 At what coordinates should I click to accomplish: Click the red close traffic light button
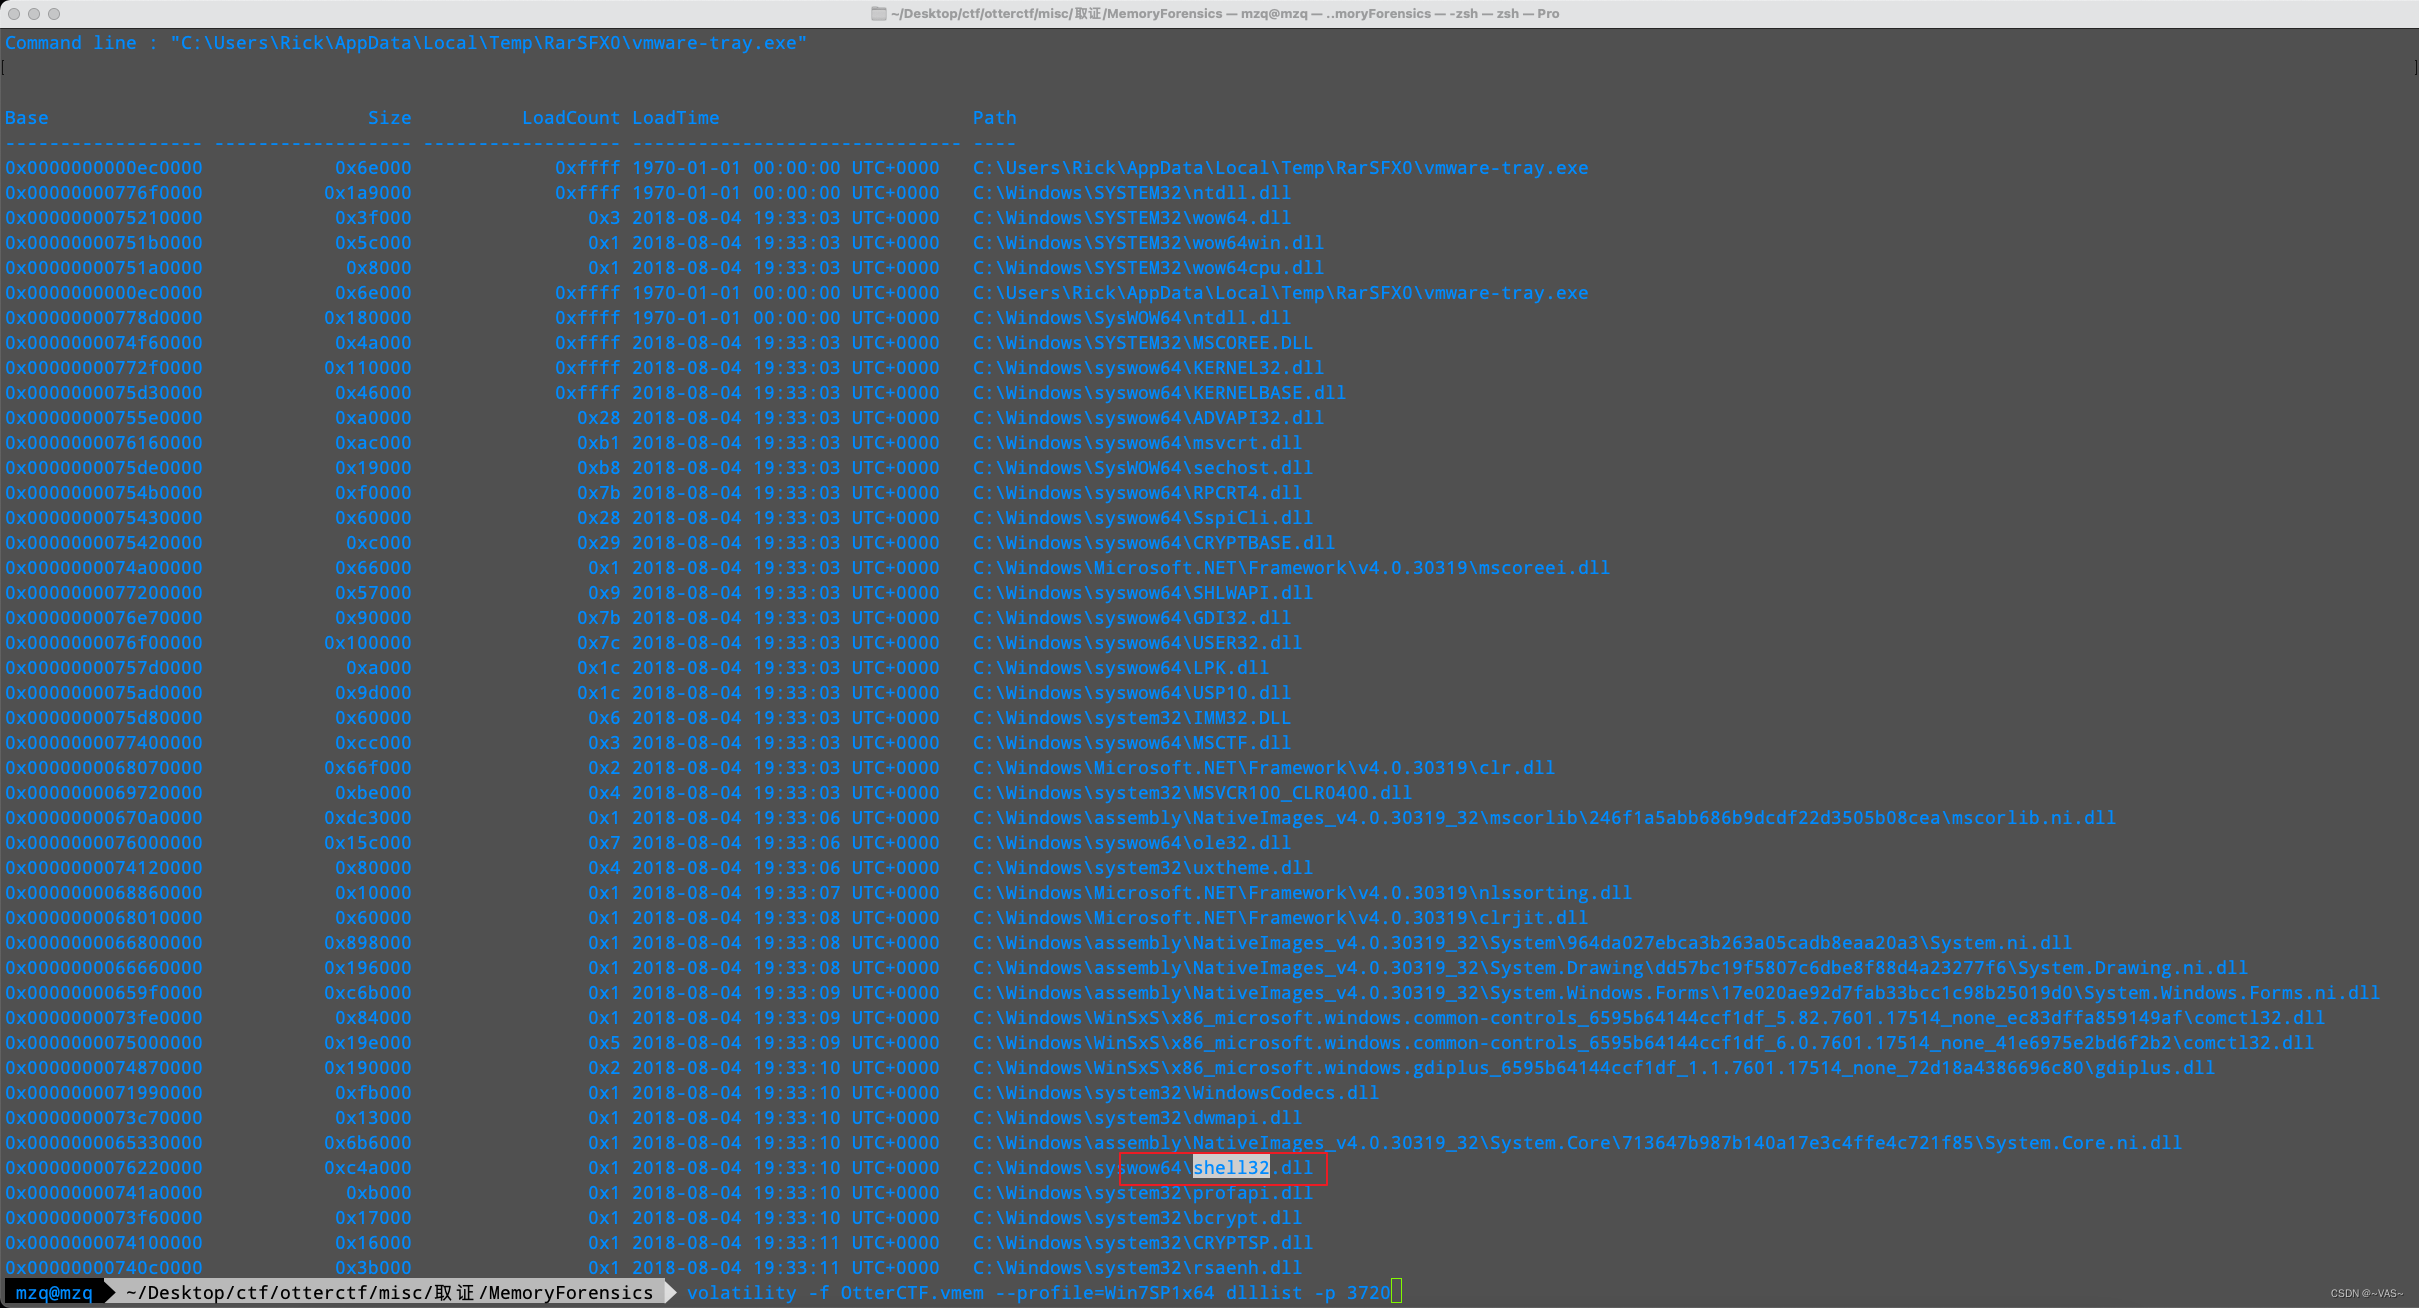click(16, 13)
